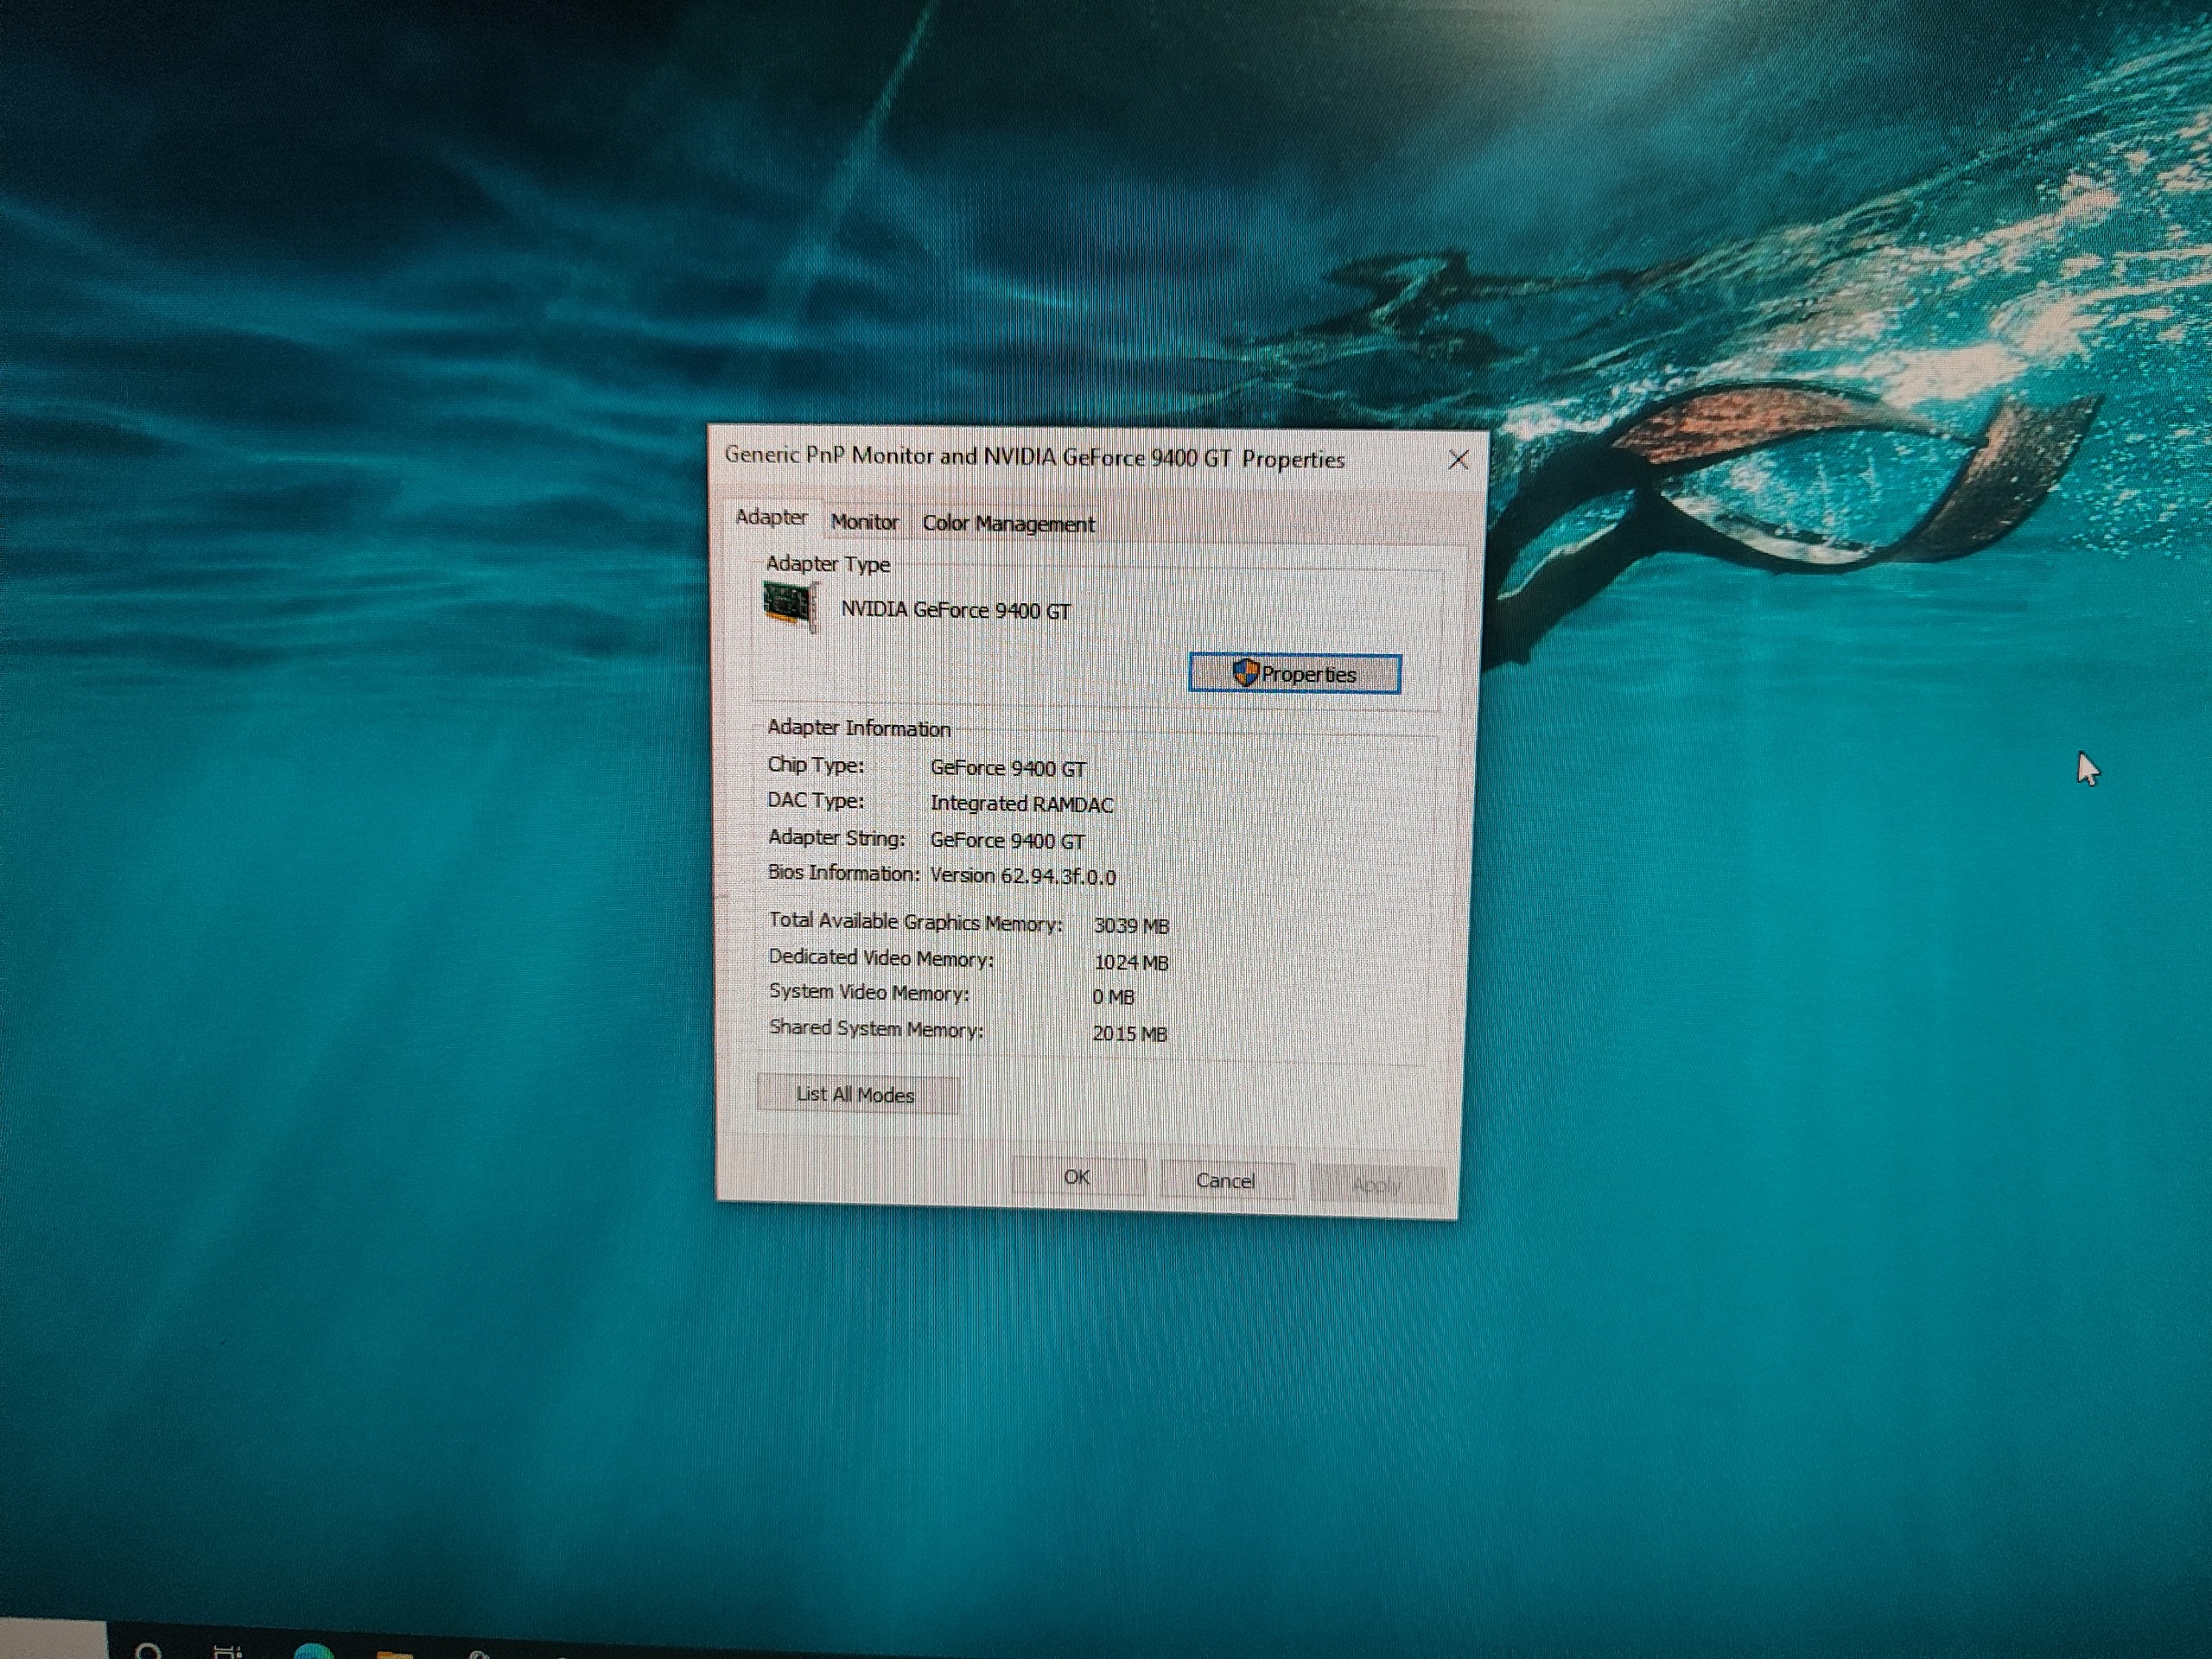Viewport: 2212px width, 1659px height.
Task: Click the UAC shield icon on Properties button
Action: [1245, 673]
